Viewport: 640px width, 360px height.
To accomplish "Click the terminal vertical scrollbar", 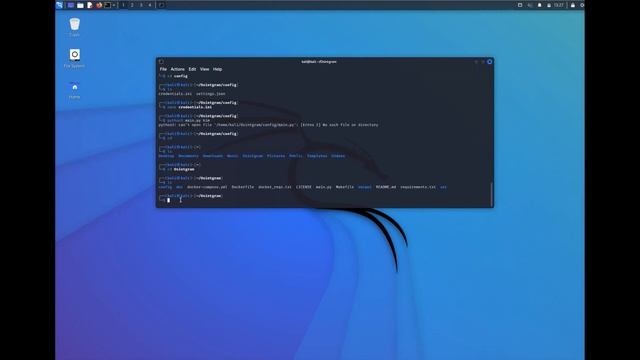I will (x=491, y=194).
